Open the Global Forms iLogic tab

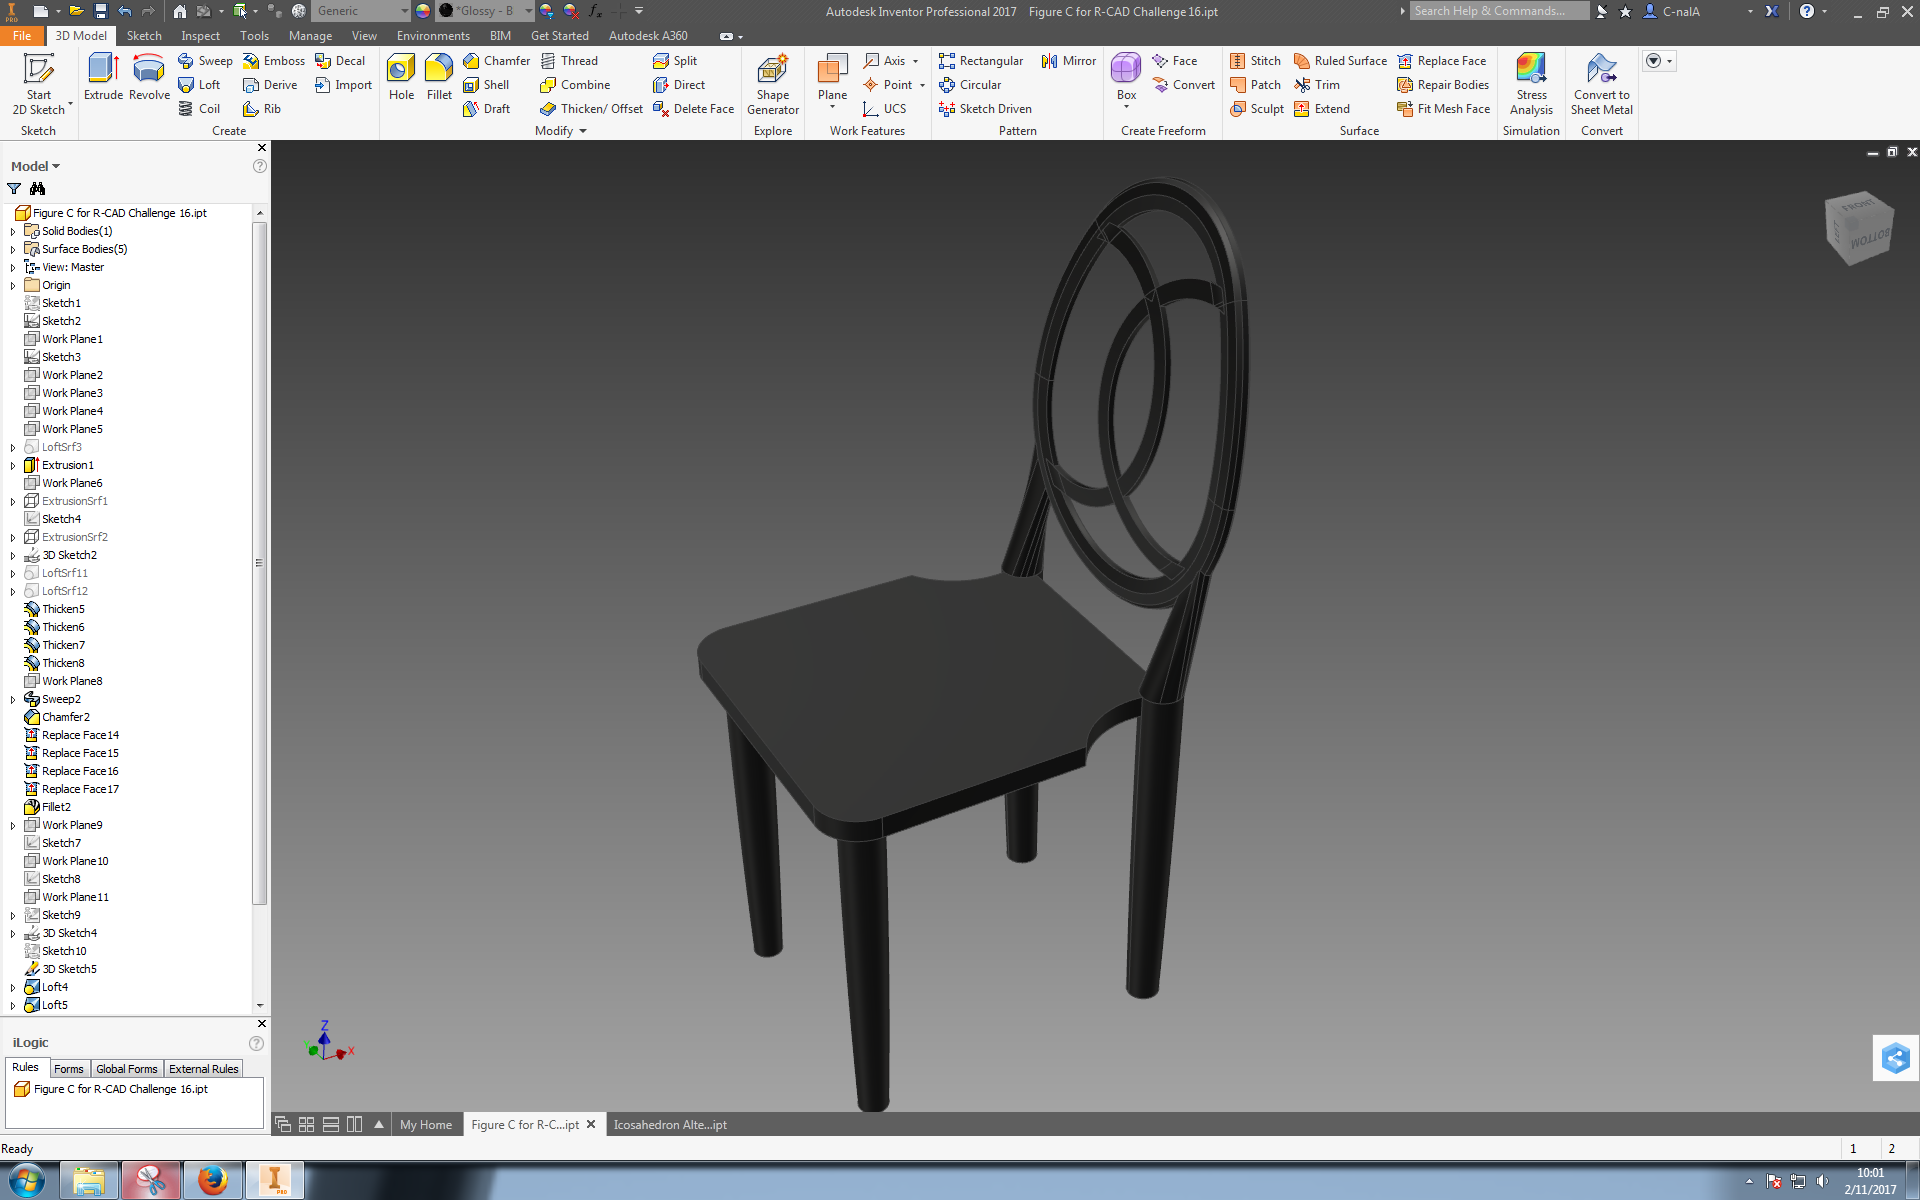coord(126,1069)
